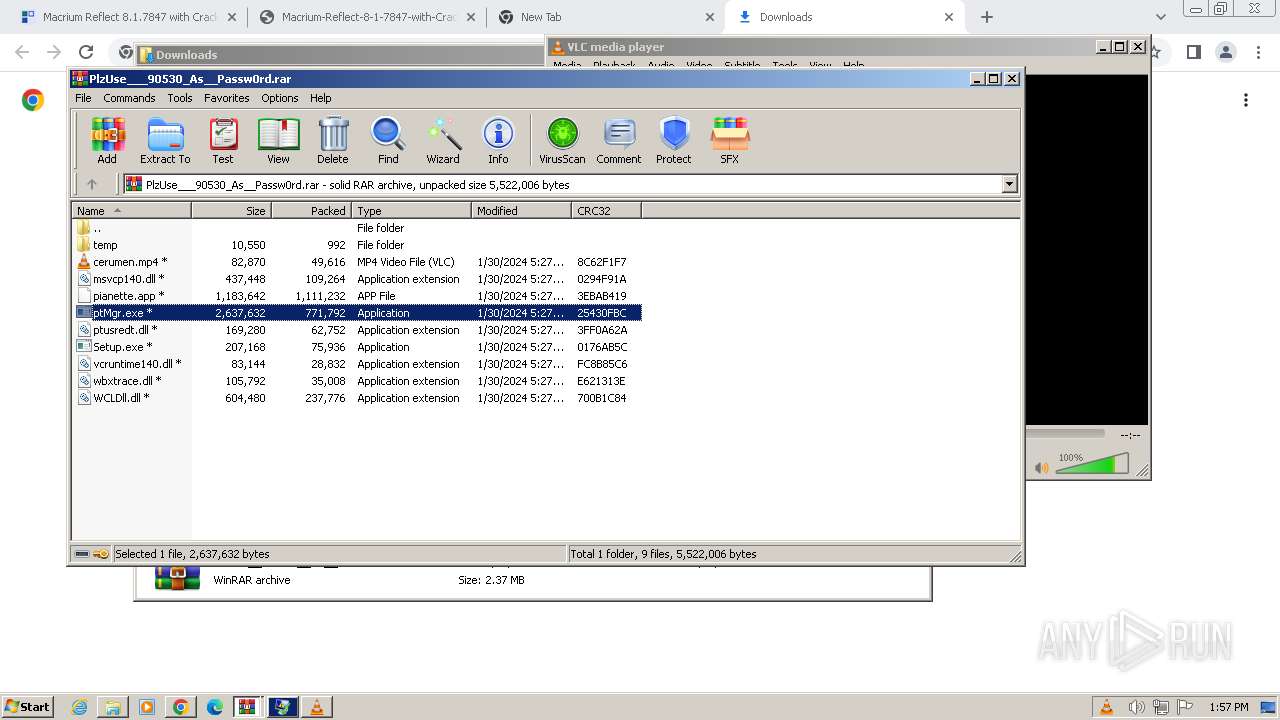Click the Add toolbar icon in WinRAR

107,140
